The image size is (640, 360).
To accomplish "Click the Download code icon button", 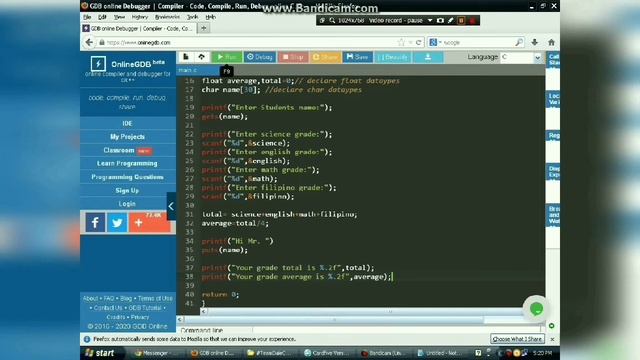I will pos(428,57).
